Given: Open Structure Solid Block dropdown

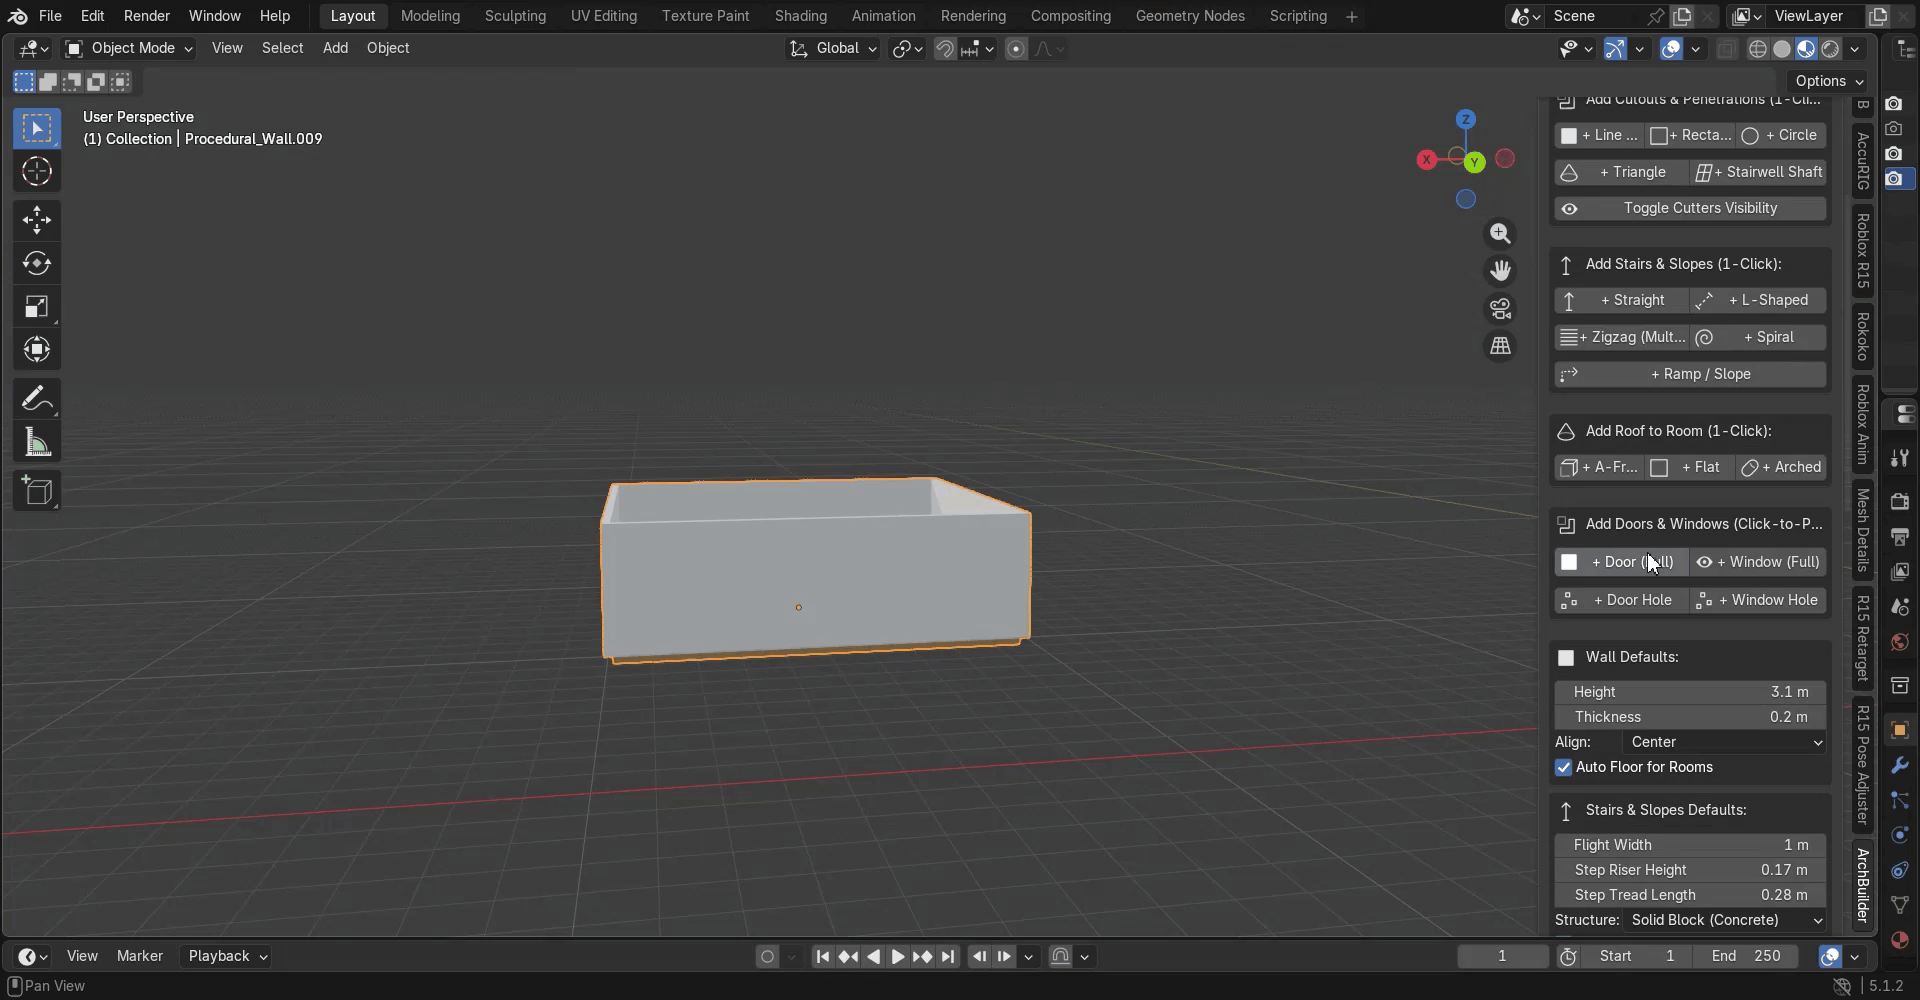Looking at the screenshot, I should (x=1725, y=921).
